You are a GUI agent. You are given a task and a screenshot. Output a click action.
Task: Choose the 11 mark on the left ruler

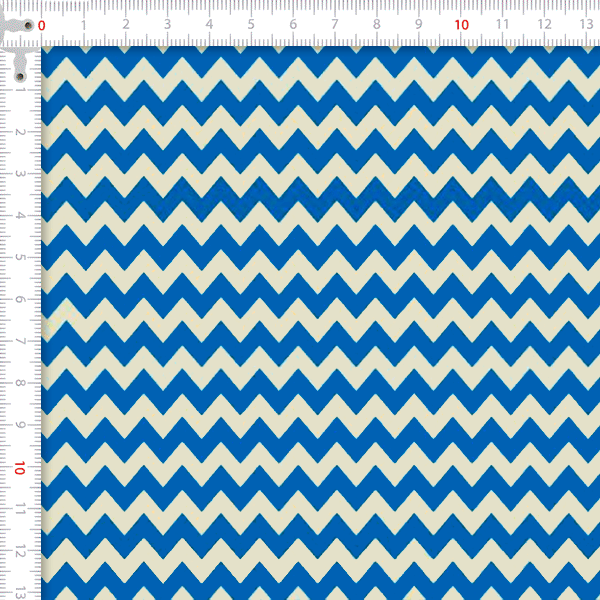click(x=20, y=510)
